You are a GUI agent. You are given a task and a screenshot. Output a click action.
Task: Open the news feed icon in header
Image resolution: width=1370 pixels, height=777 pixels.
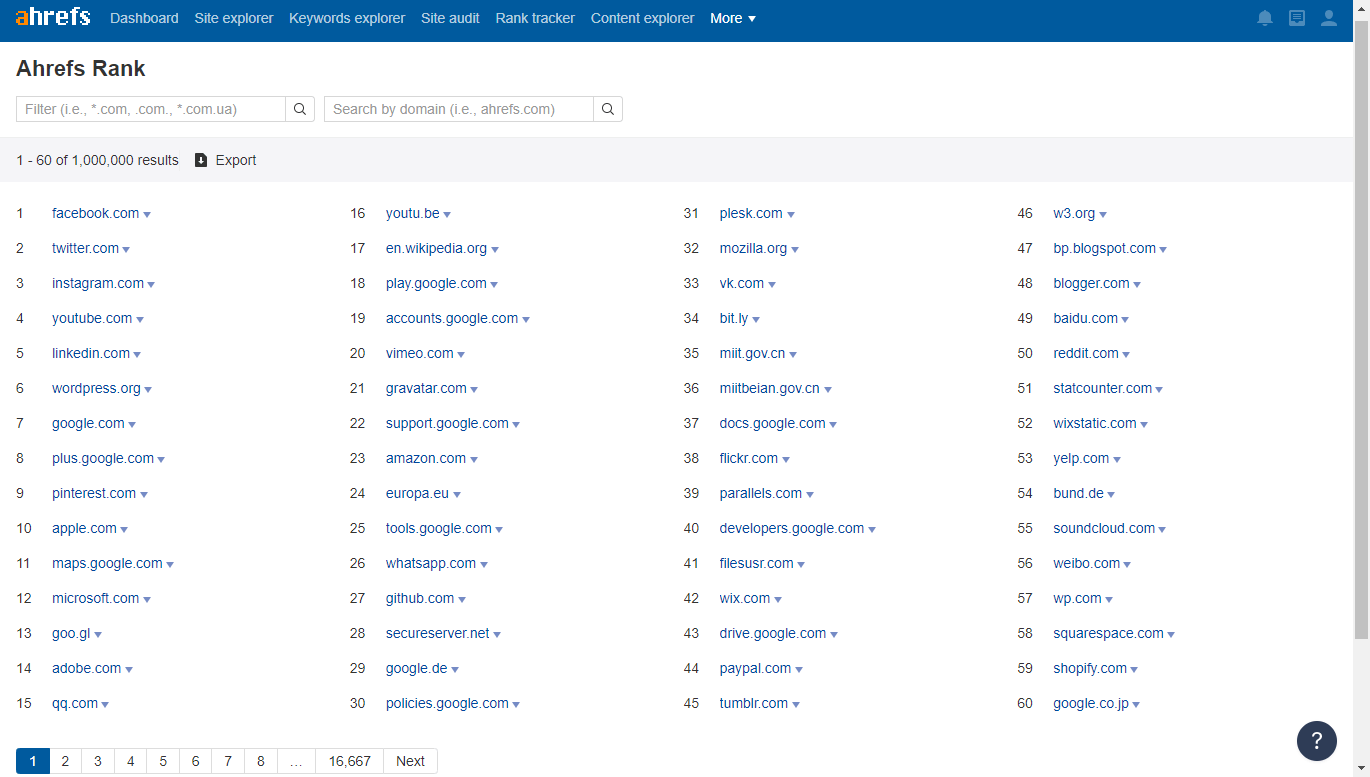(x=1297, y=18)
